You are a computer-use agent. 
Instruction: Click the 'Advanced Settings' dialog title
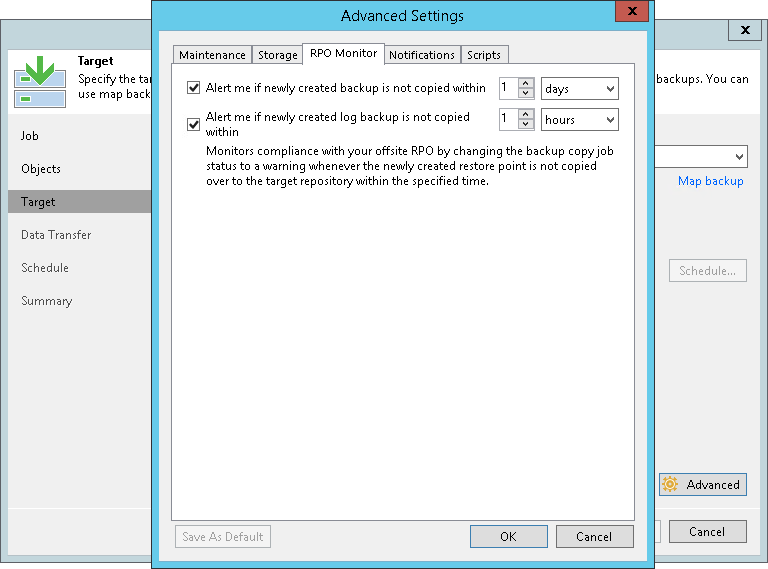tap(402, 16)
